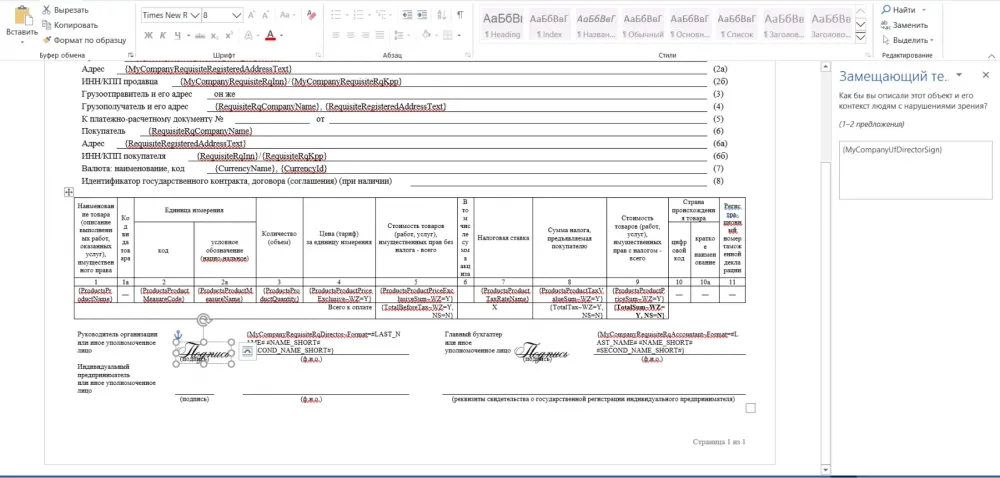Apply Обычный style from gallery
Viewport: 1000px width, 478px height.
[644, 25]
